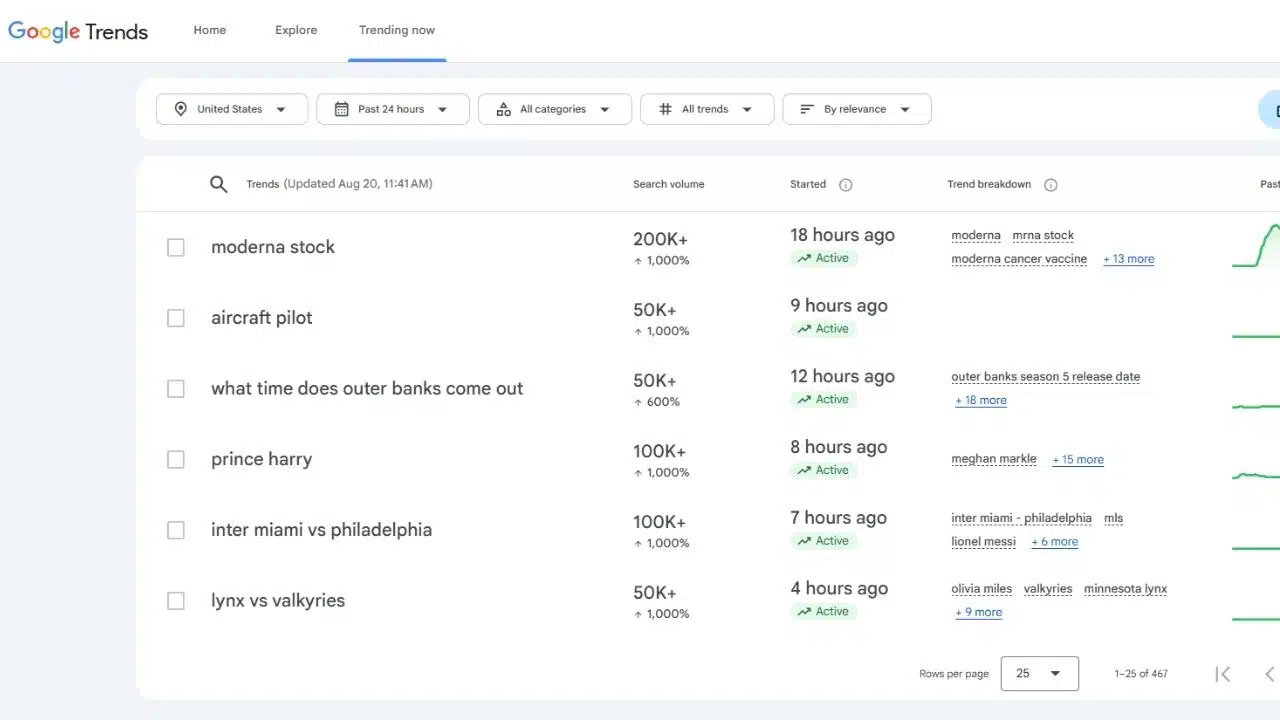Click the "Trends (Updated Aug 20, 11:41 AM)" label
Viewport: 1280px width, 720px height.
340,184
